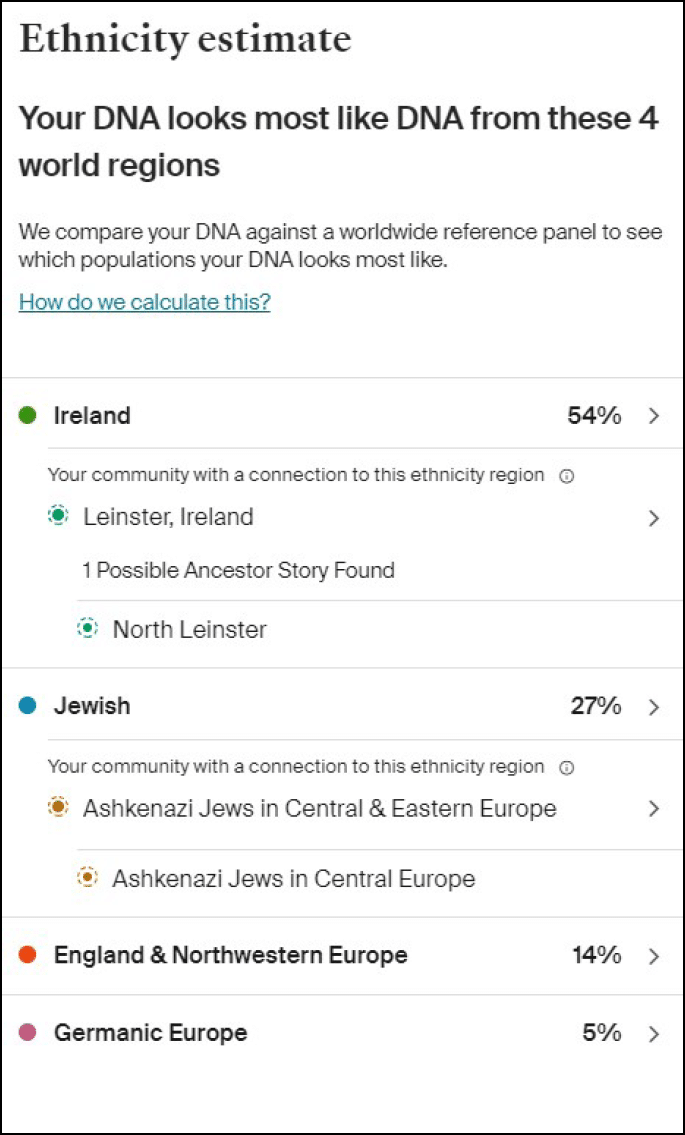This screenshot has width=685, height=1135.
Task: Click the pink Germanic Europe dot
Action: (28, 1032)
